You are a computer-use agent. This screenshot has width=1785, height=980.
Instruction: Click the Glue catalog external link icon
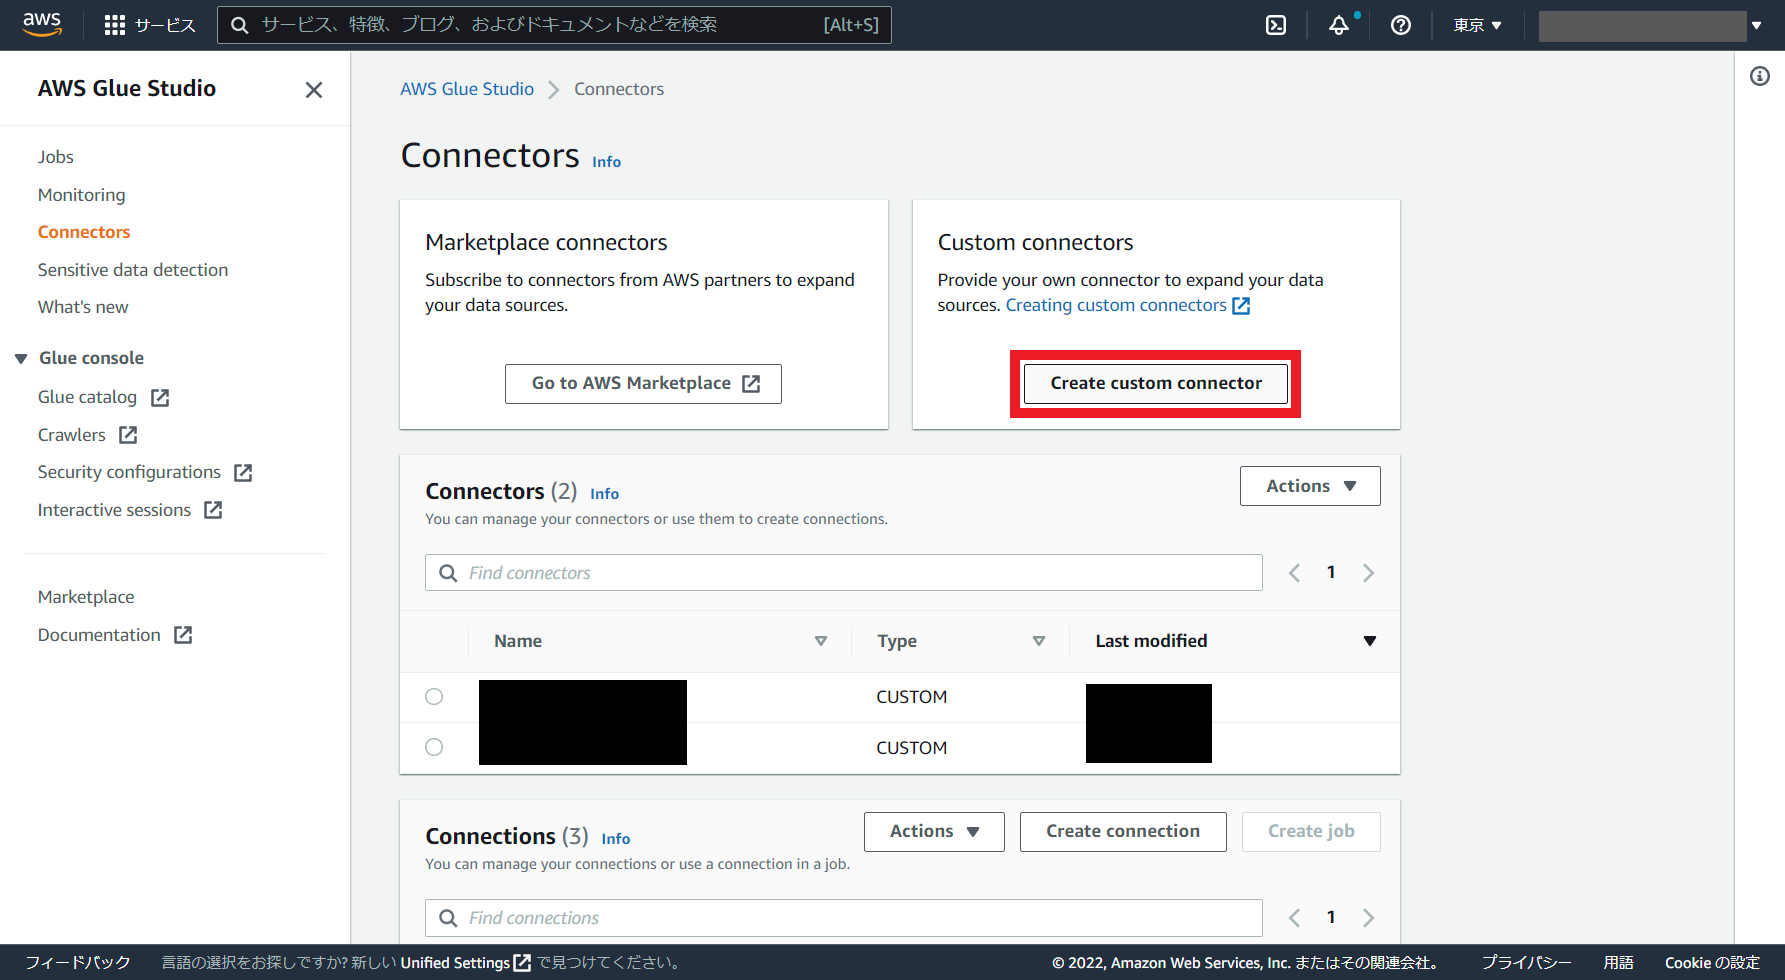point(160,398)
